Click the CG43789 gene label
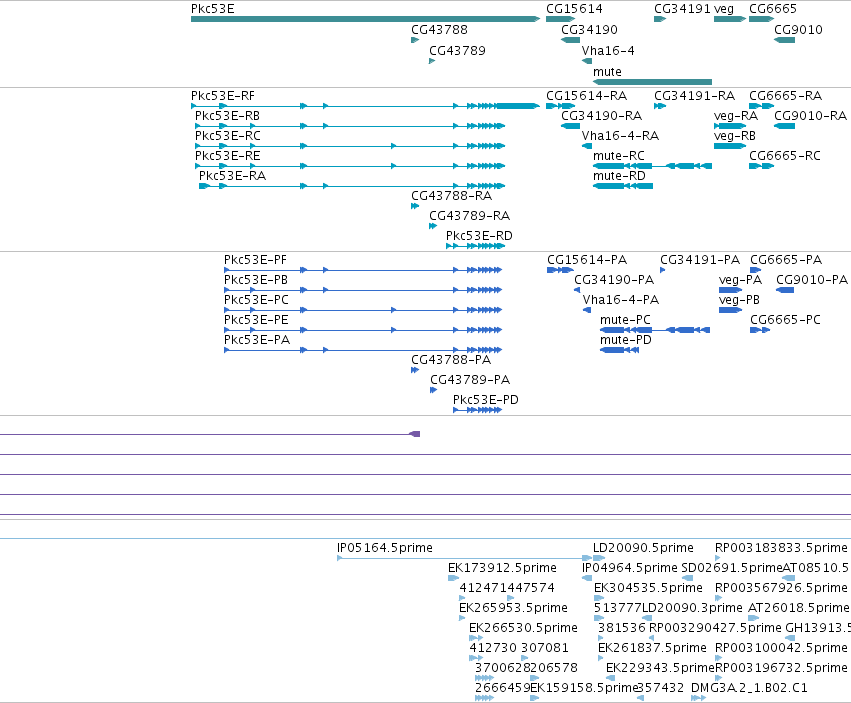This screenshot has width=851, height=703. tap(457, 51)
